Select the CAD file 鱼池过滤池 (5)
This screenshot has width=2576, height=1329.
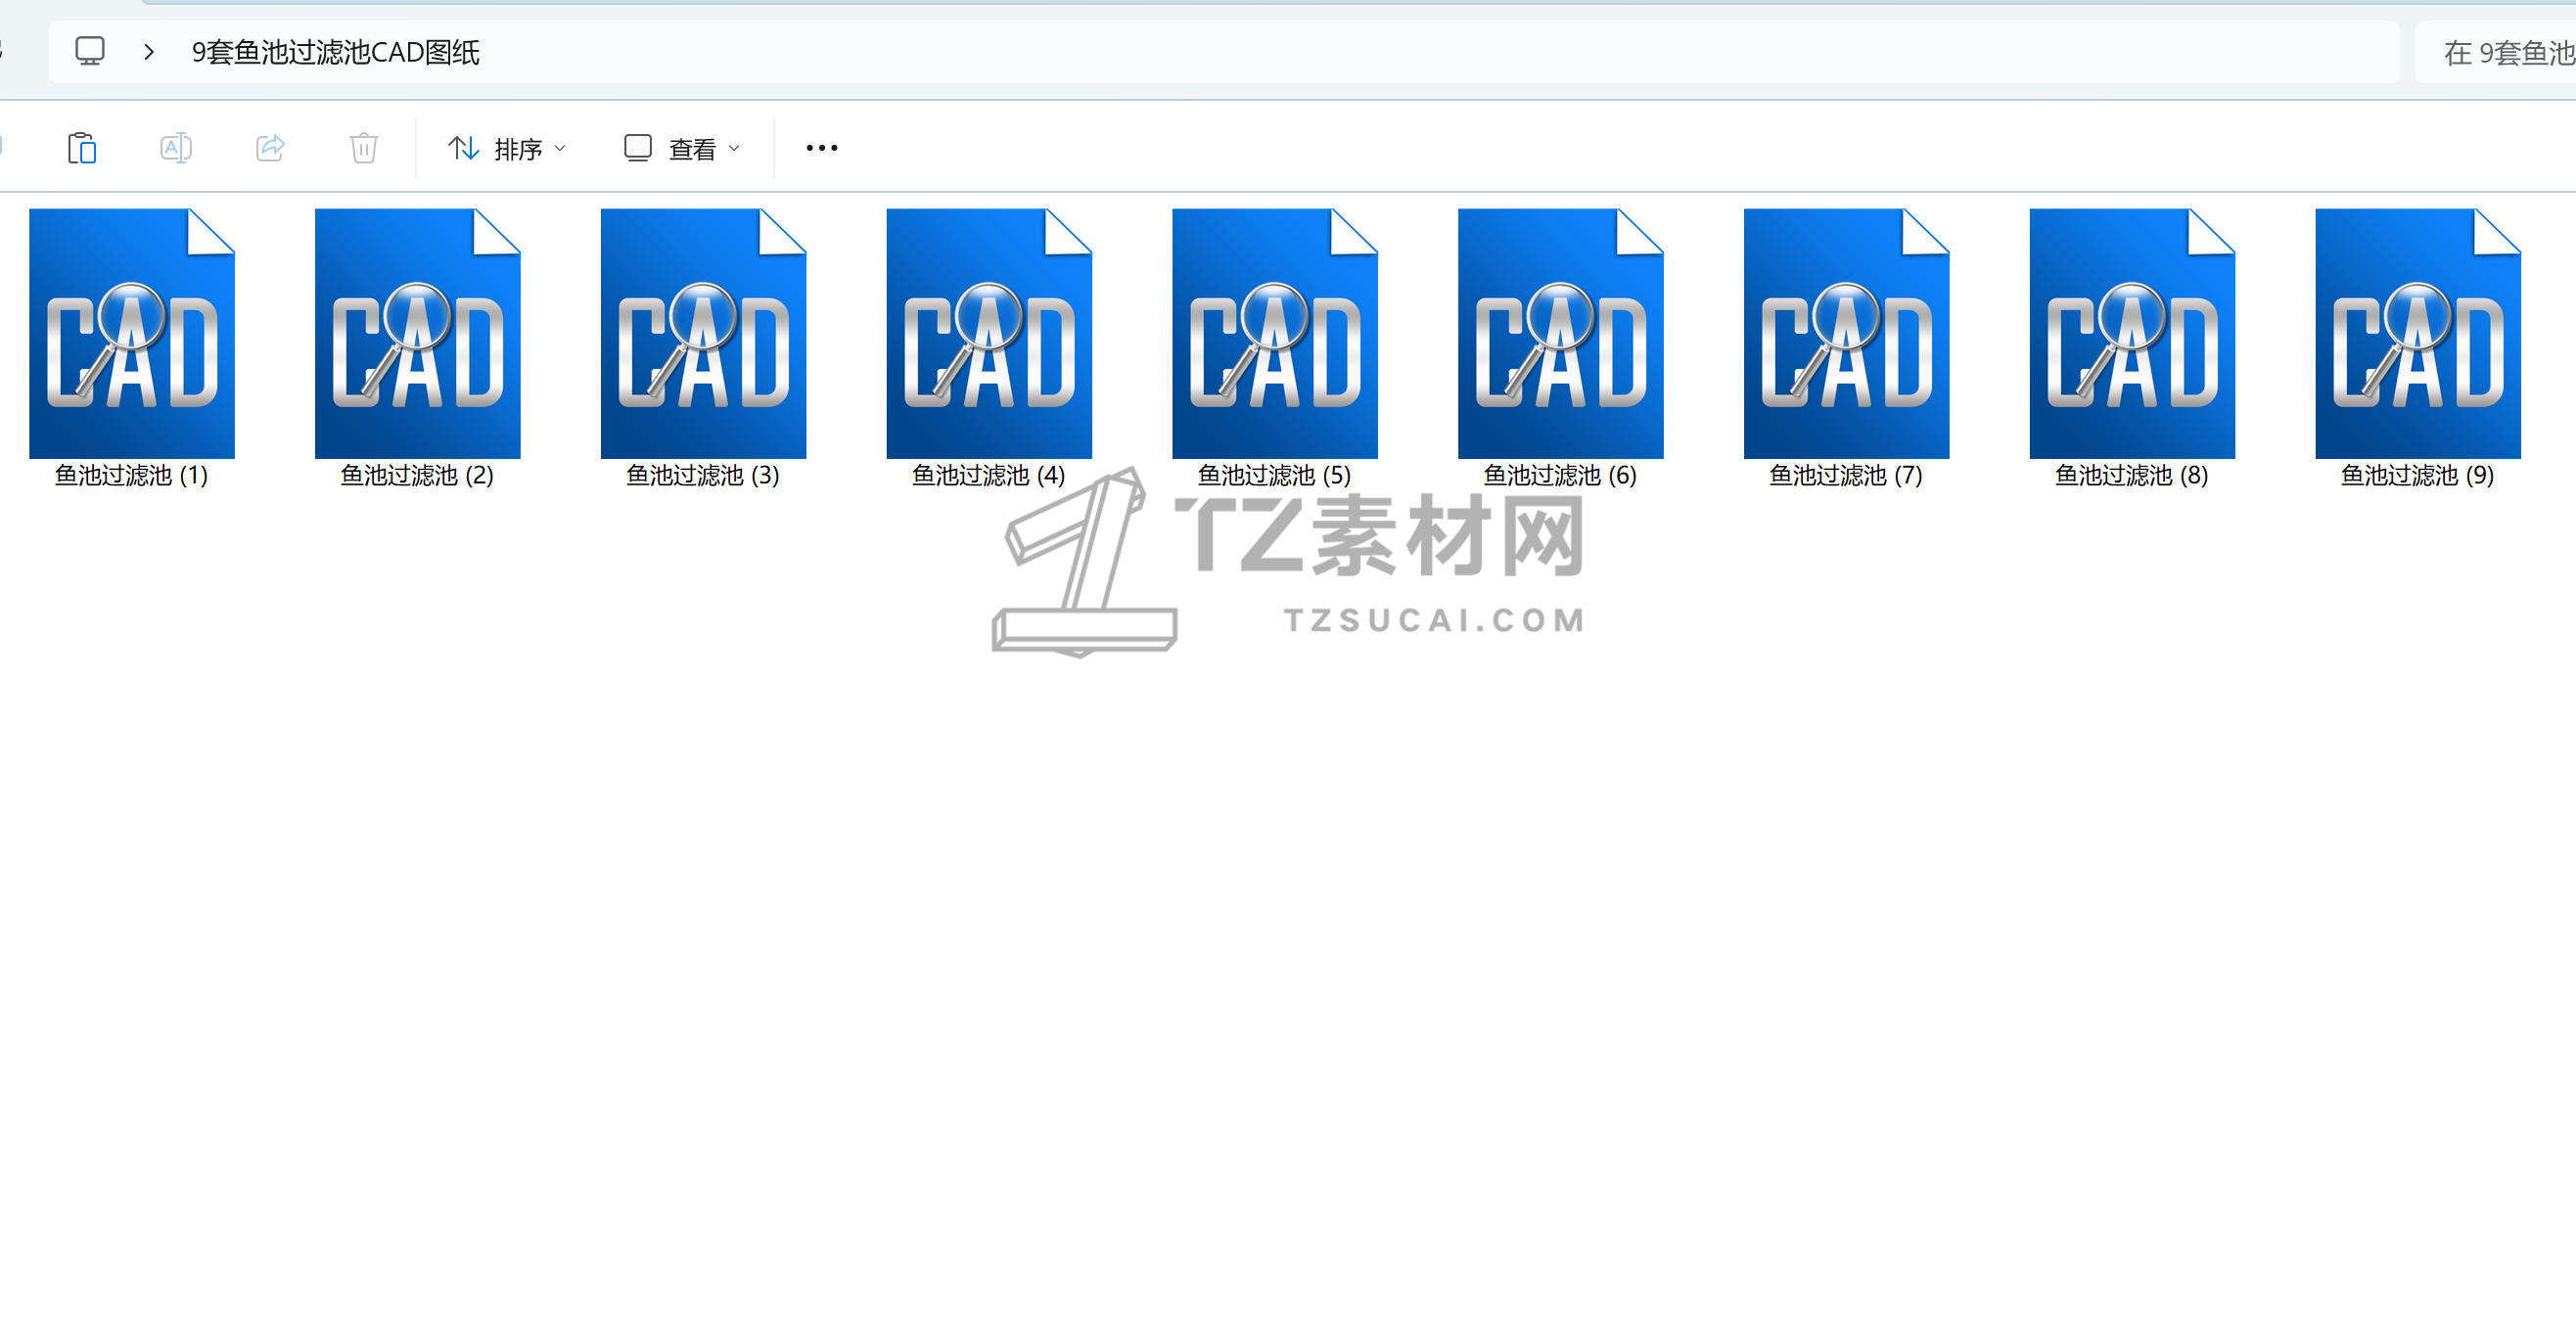click(x=1274, y=334)
